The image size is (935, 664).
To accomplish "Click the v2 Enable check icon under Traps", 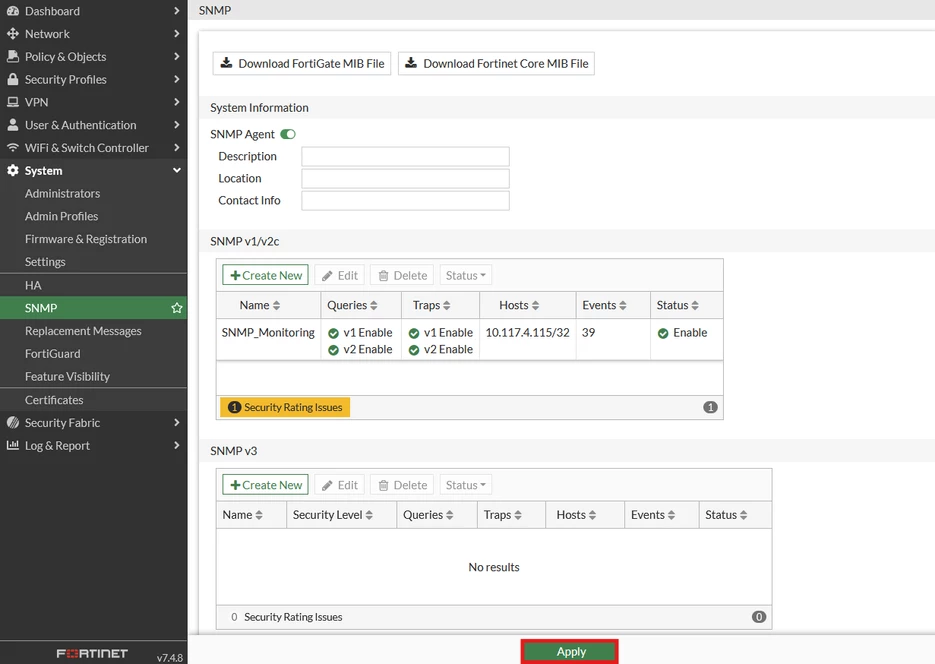I will pyautogui.click(x=414, y=350).
